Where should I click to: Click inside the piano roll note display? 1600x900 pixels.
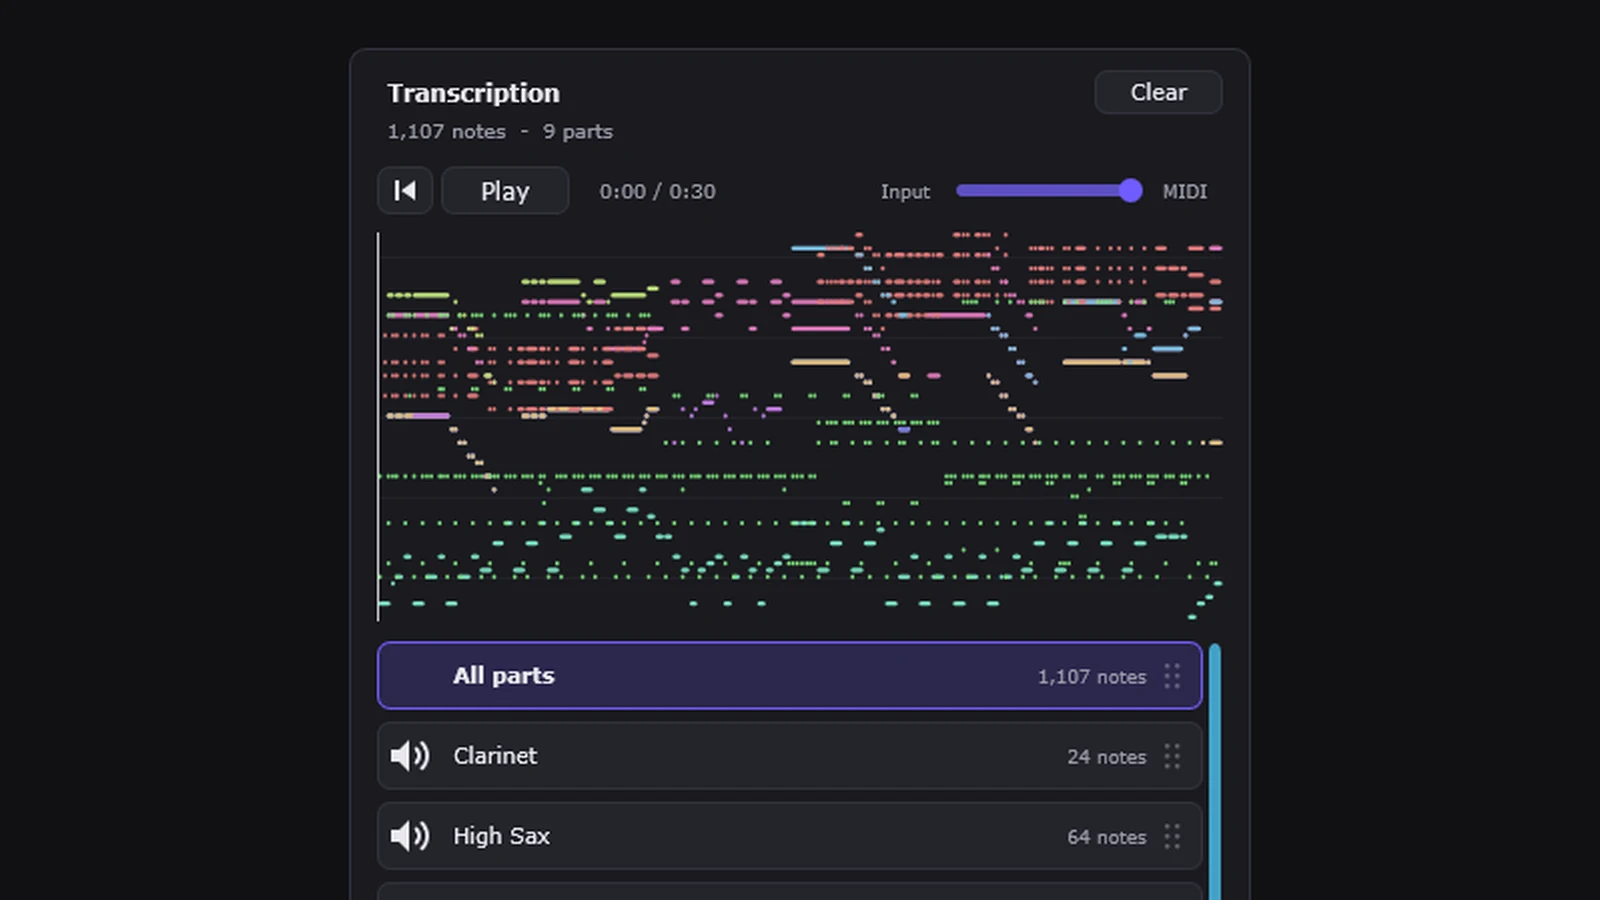tap(800, 427)
